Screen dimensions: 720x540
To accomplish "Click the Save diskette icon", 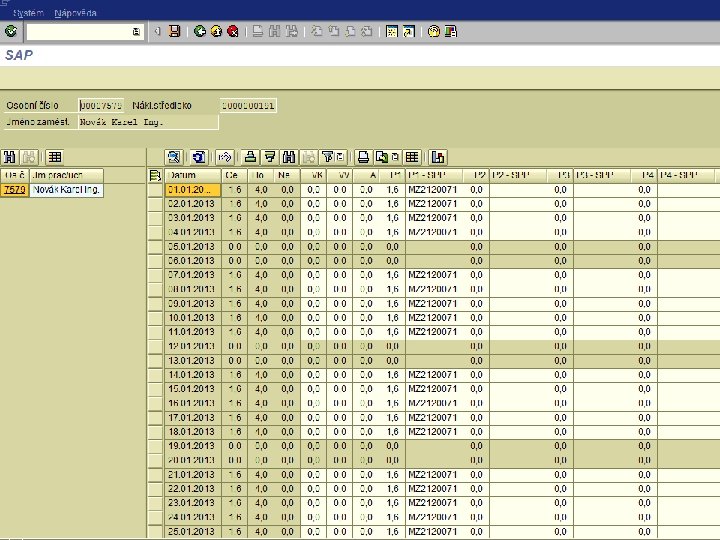I will pyautogui.click(x=174, y=32).
